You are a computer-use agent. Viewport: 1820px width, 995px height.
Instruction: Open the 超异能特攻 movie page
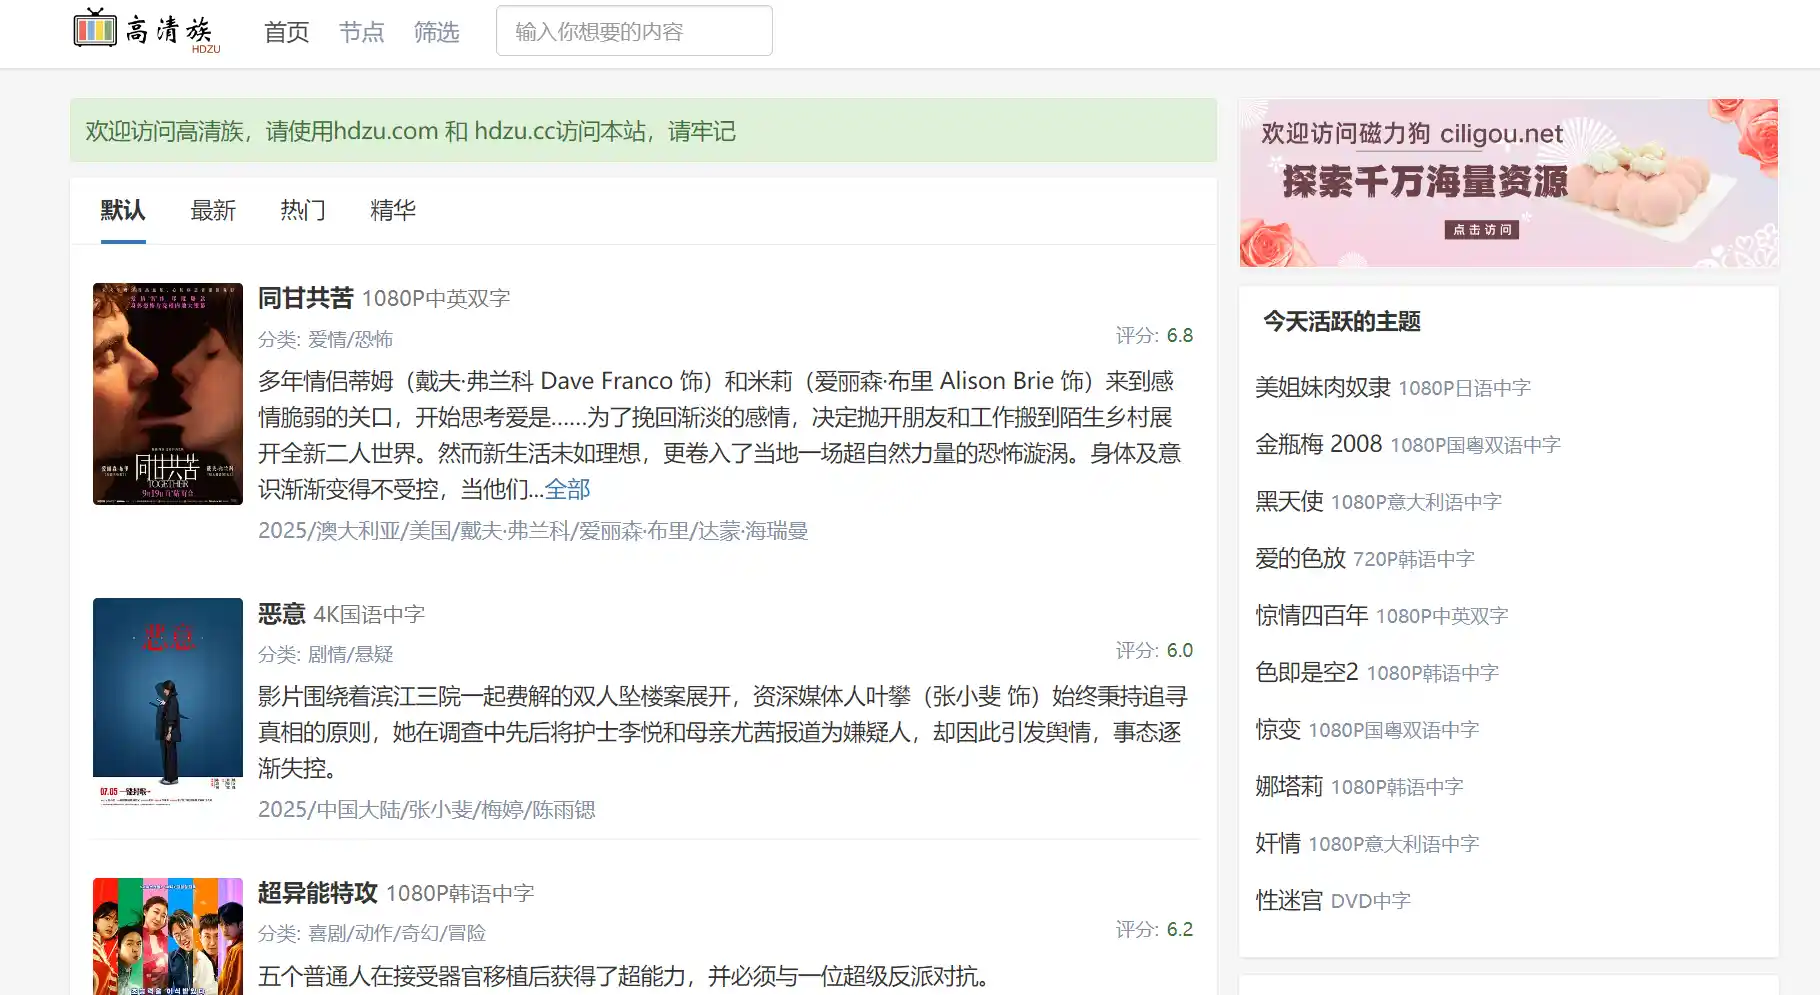pos(316,892)
